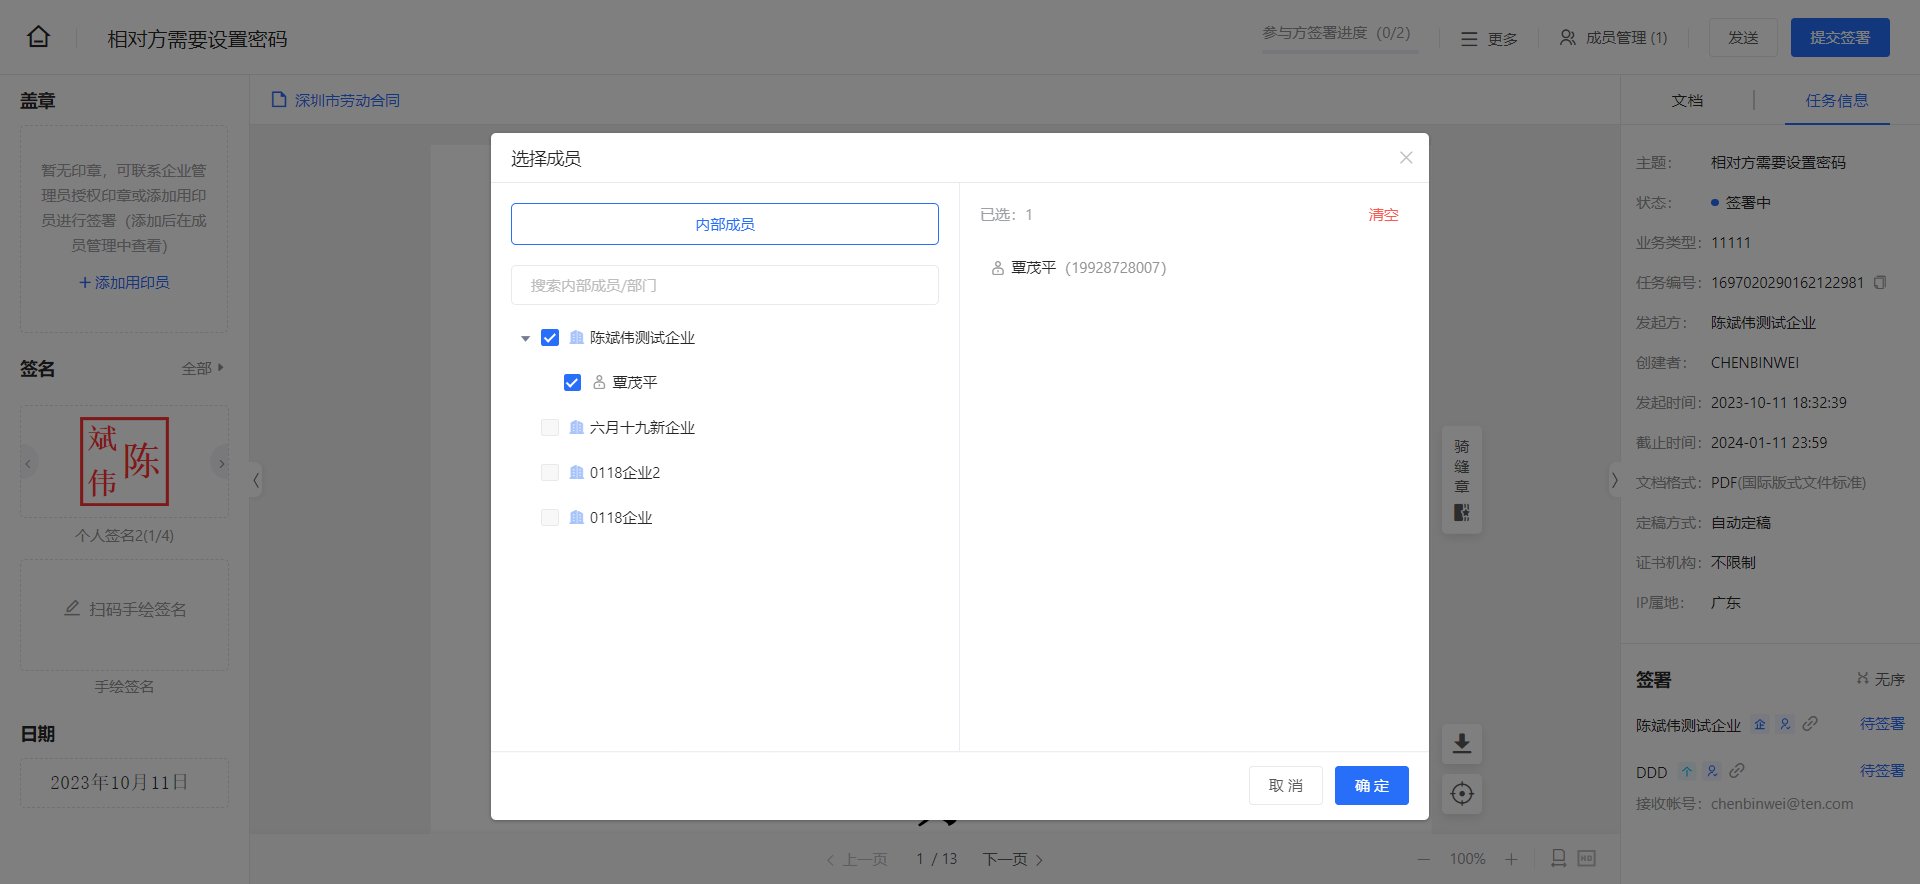Screen dimensions: 1920x884
Task: Click the zoom in plus icon
Action: point(1511,859)
